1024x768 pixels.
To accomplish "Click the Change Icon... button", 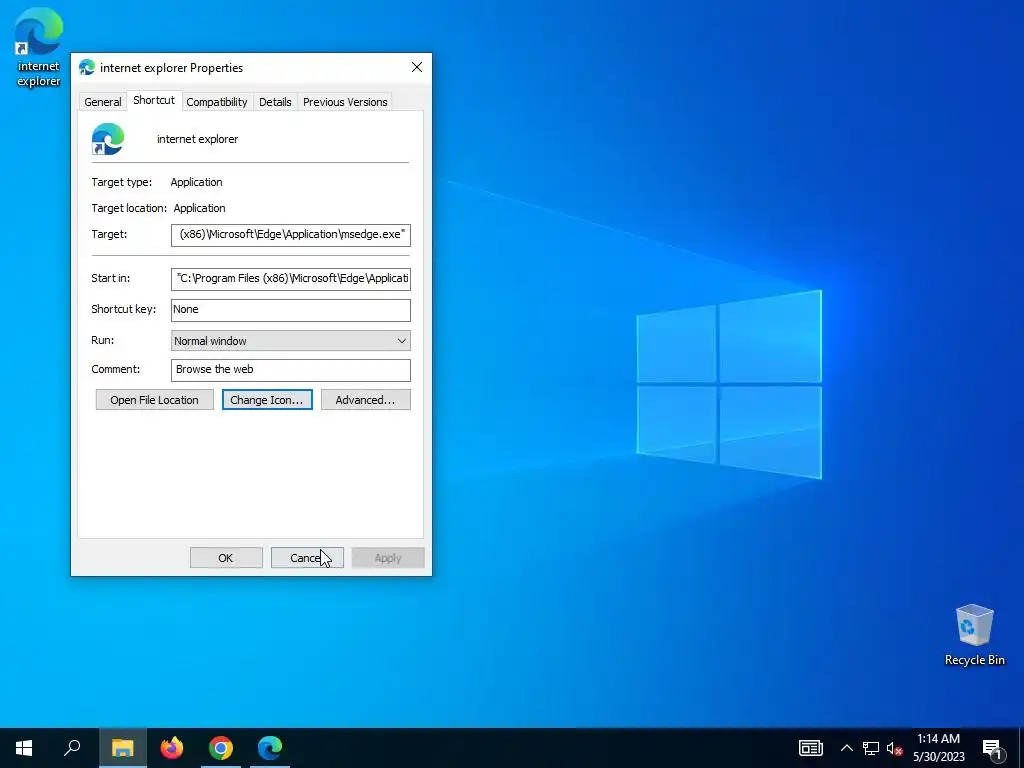I will [267, 400].
